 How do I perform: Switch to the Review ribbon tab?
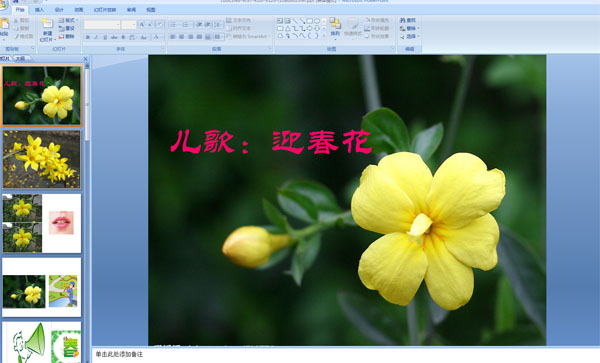coord(131,10)
